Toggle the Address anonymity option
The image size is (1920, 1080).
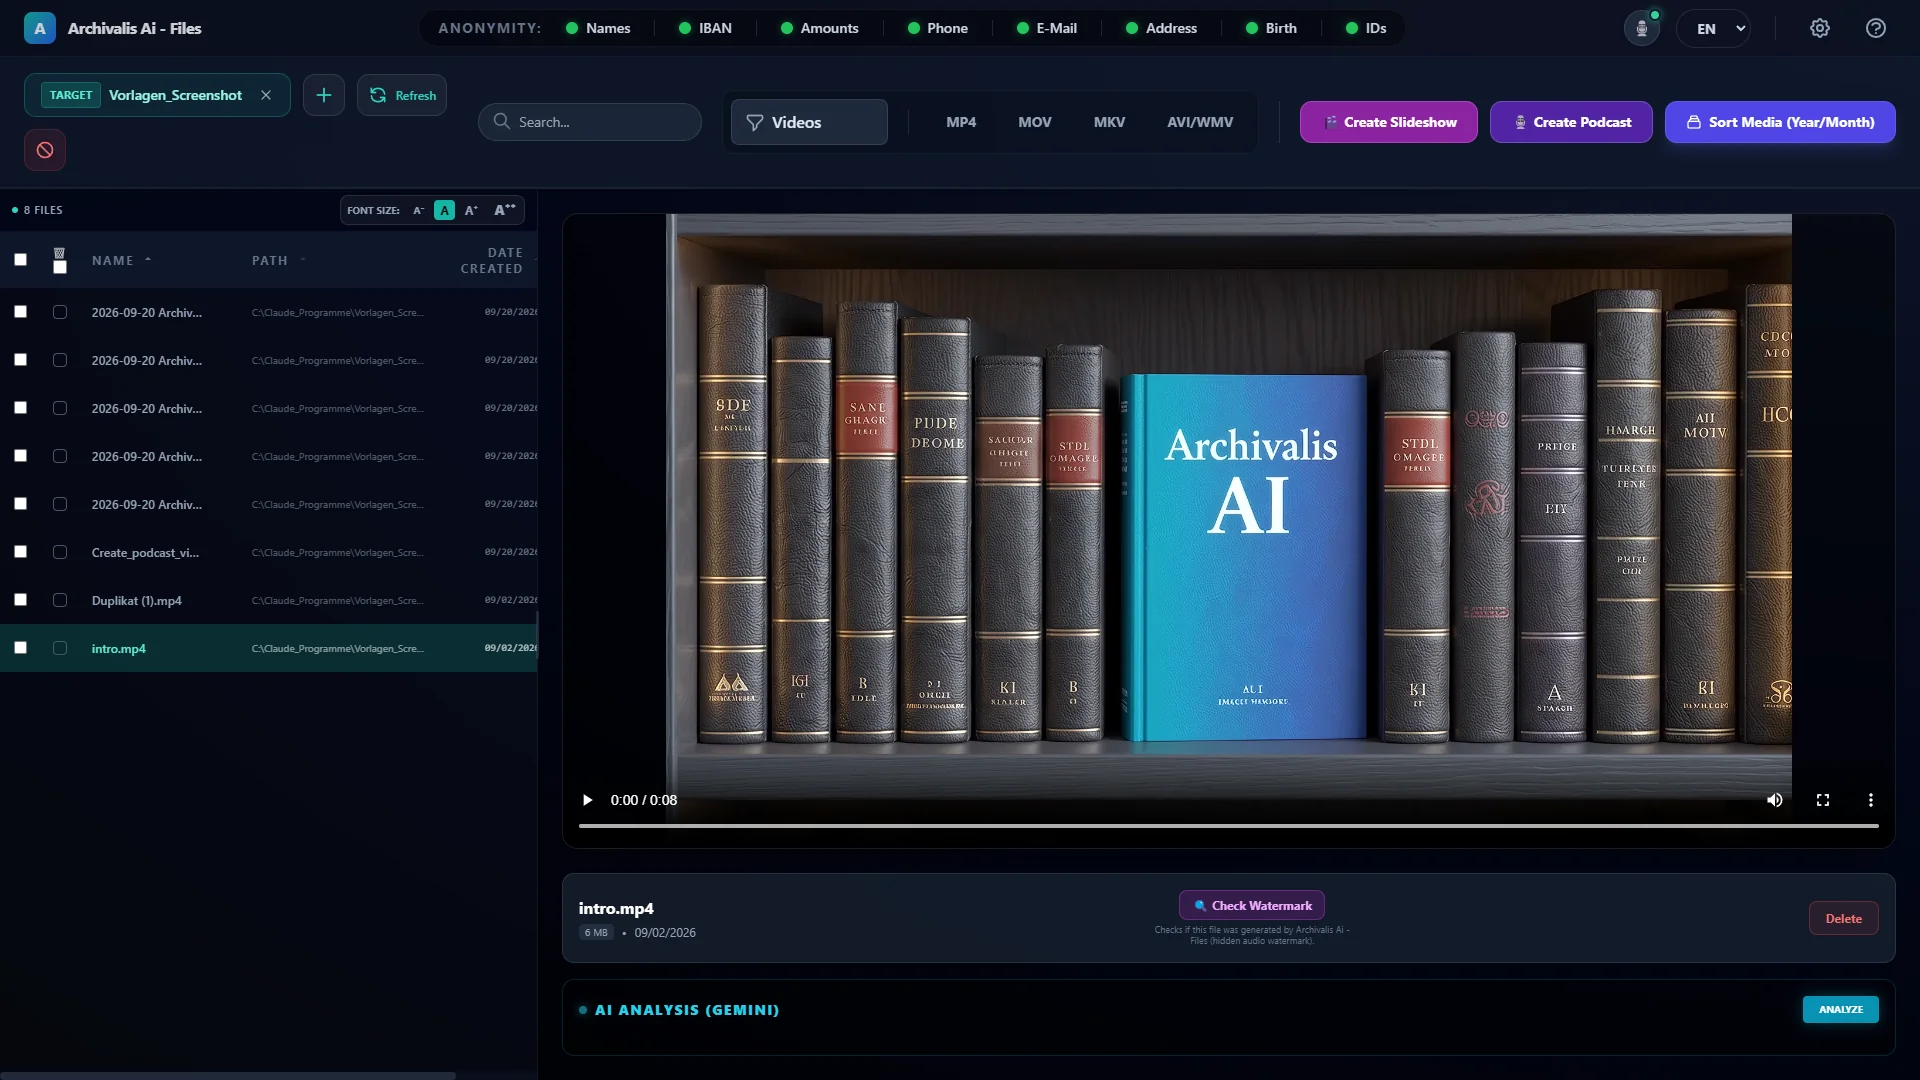click(x=1161, y=28)
